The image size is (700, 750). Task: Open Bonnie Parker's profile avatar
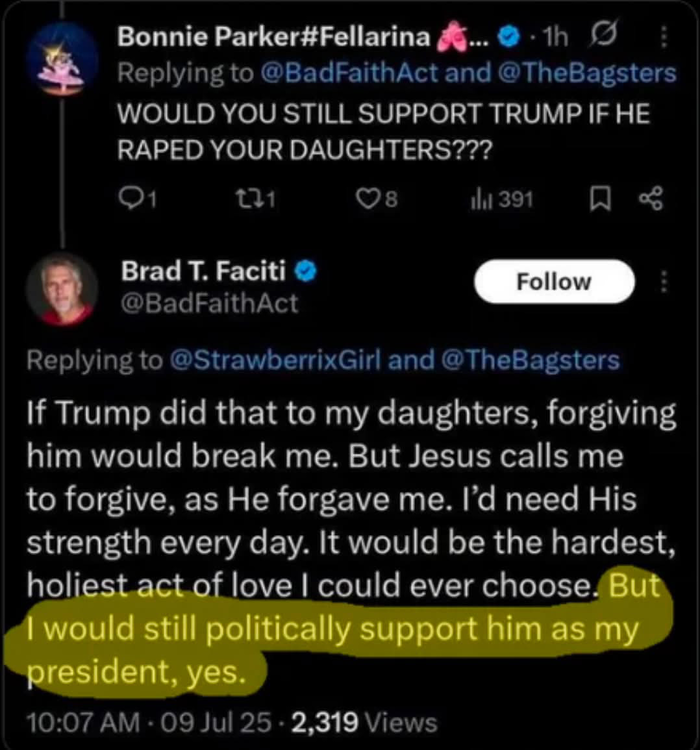coord(62,59)
